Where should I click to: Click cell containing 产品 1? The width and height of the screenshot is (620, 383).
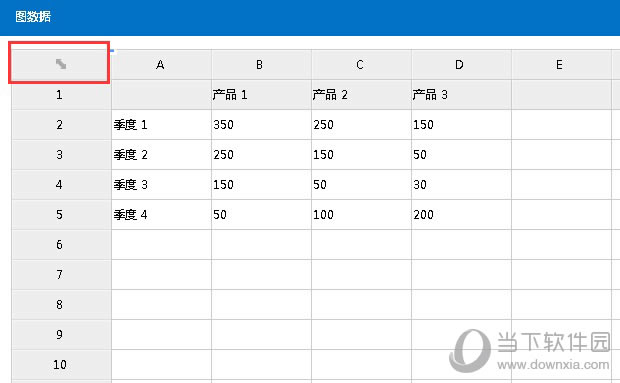261,95
